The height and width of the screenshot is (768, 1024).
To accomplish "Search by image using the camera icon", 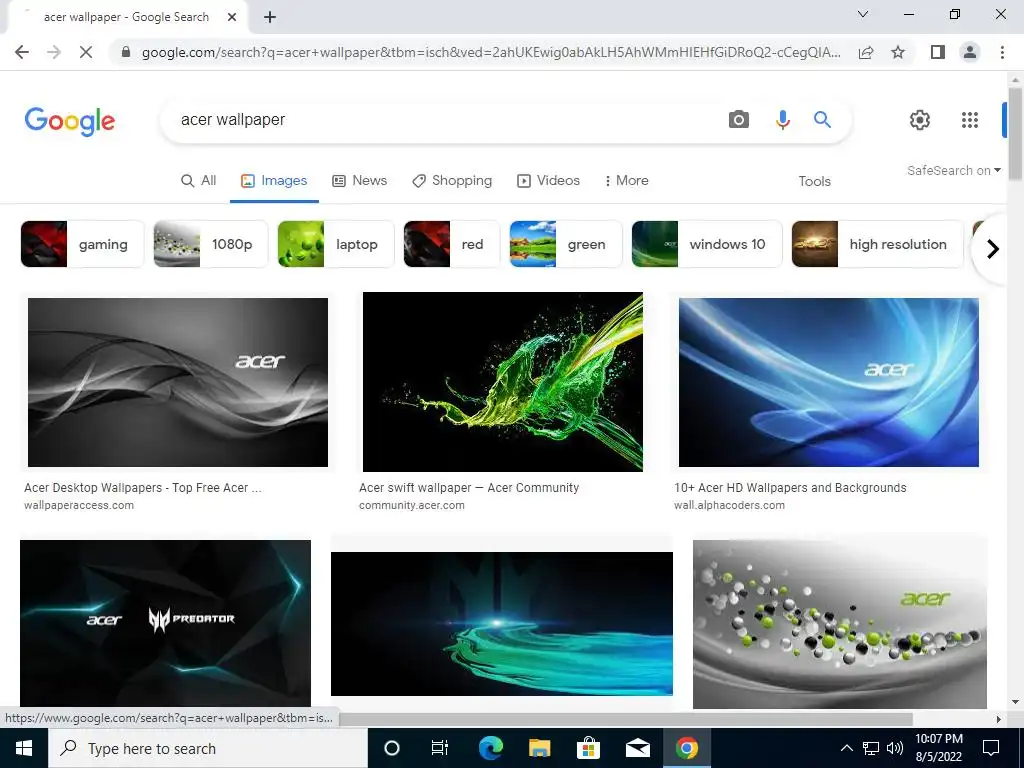I will pos(739,120).
